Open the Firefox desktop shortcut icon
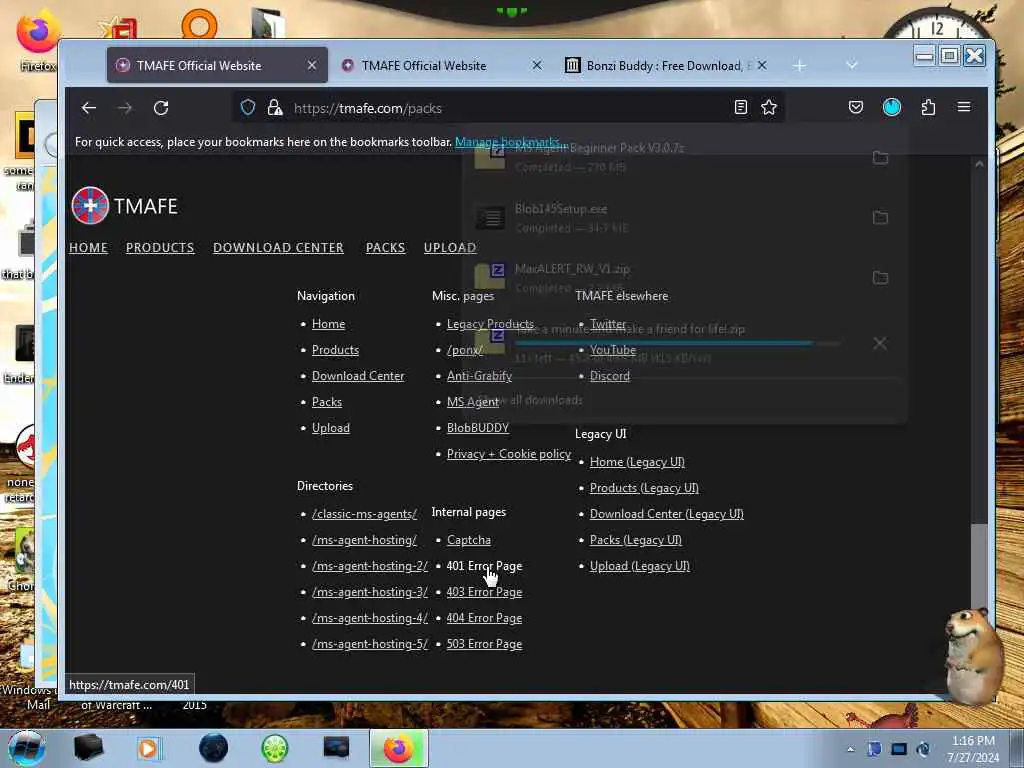Screen dimensions: 1024x768 click(38, 39)
